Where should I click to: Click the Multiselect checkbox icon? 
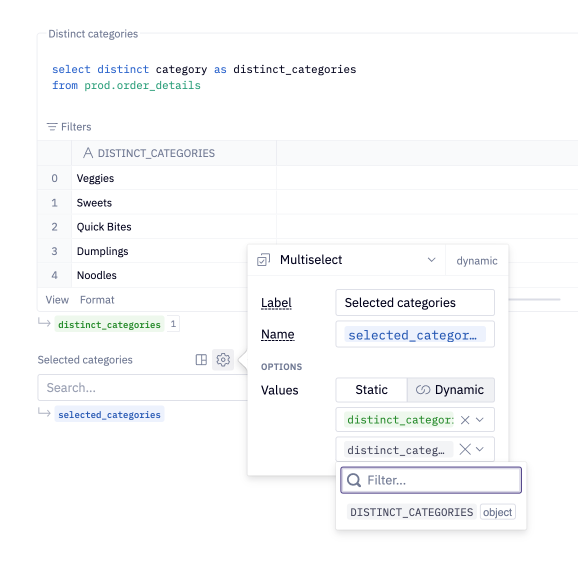pyautogui.click(x=264, y=260)
